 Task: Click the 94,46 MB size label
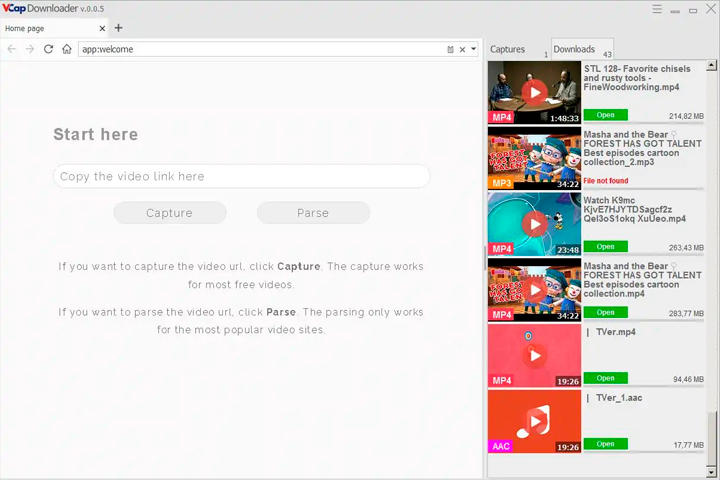coord(688,379)
